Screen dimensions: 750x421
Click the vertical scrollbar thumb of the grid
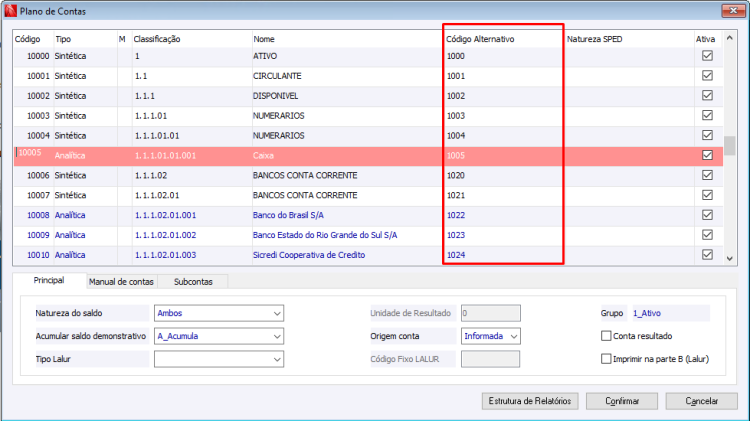coord(729,145)
